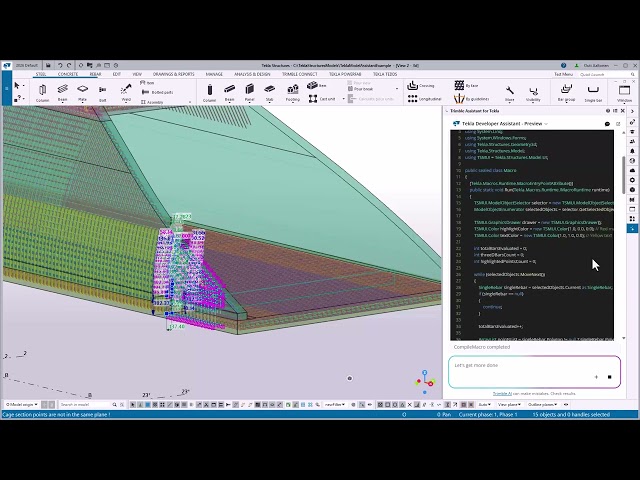Select the Single bar tool
Viewport: 640px width, 480px height.
[593, 93]
